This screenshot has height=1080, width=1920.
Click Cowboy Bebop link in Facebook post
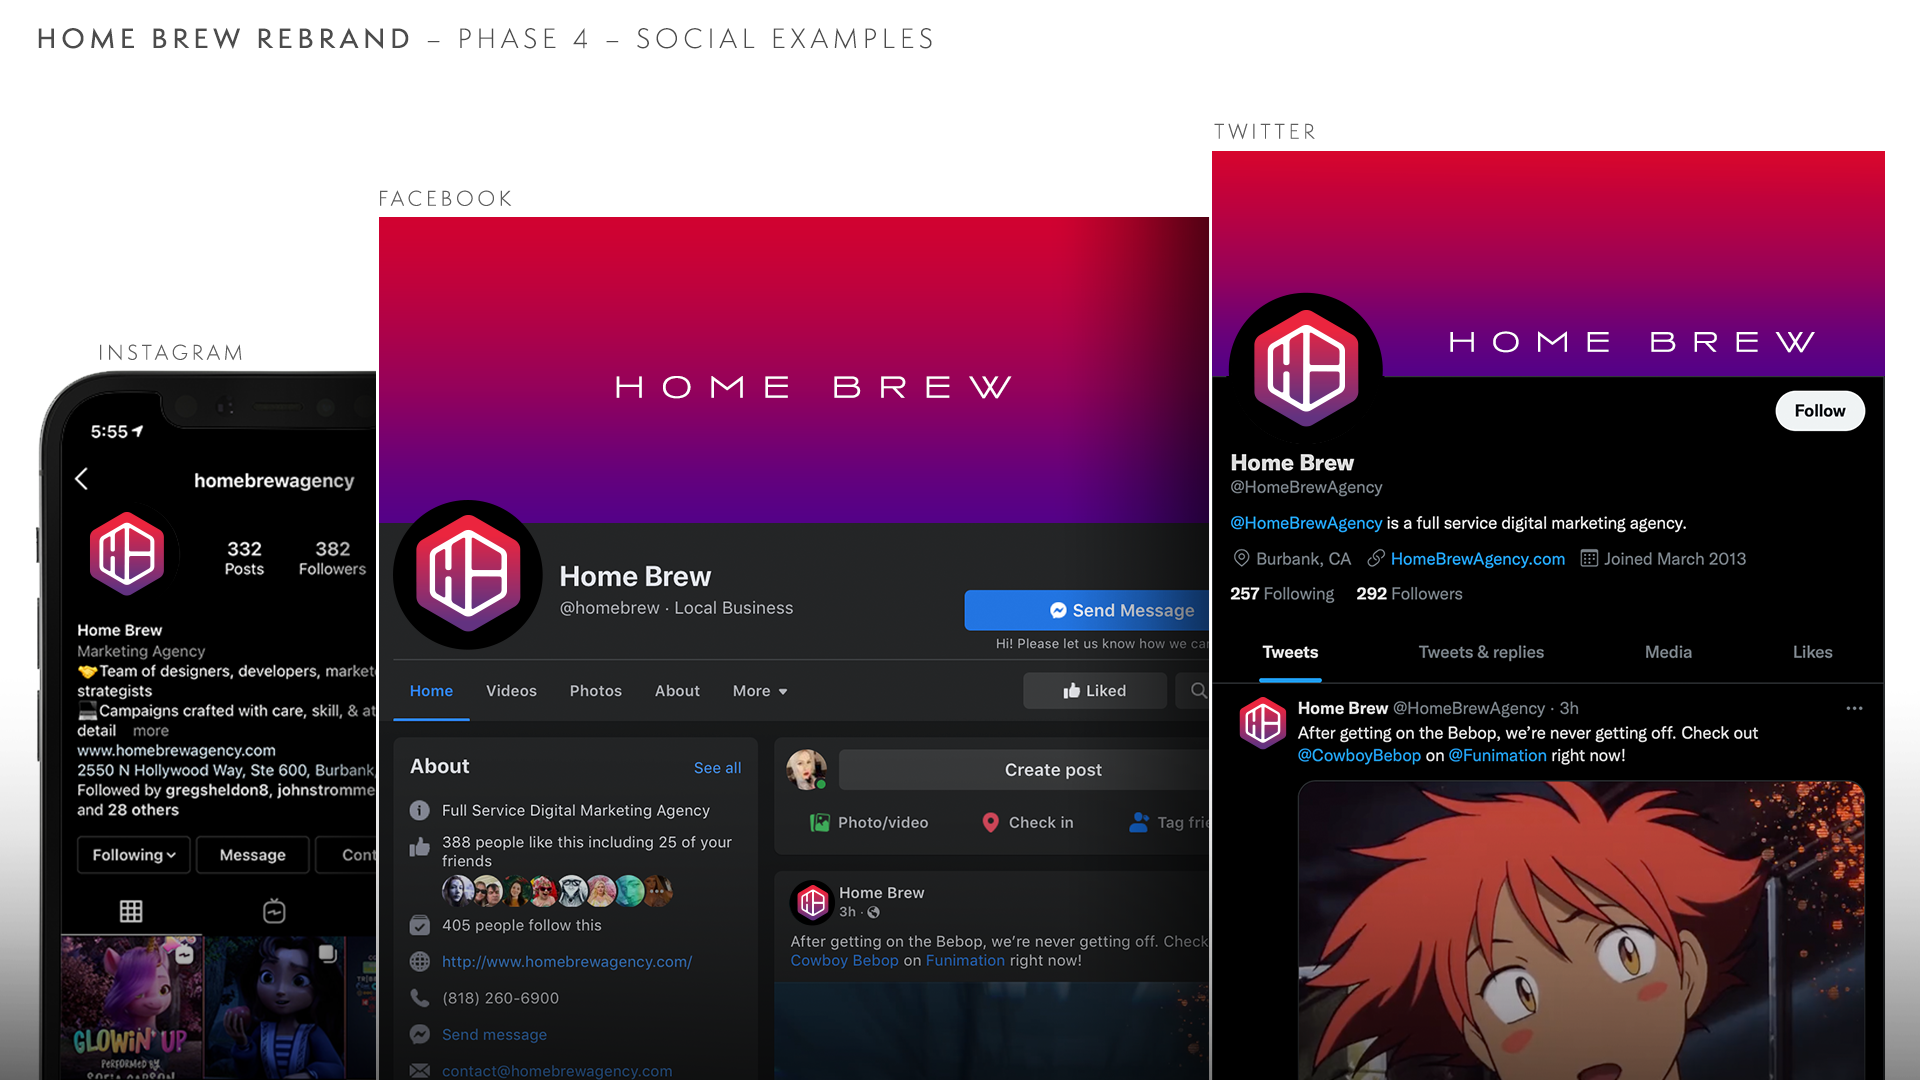[x=844, y=960]
